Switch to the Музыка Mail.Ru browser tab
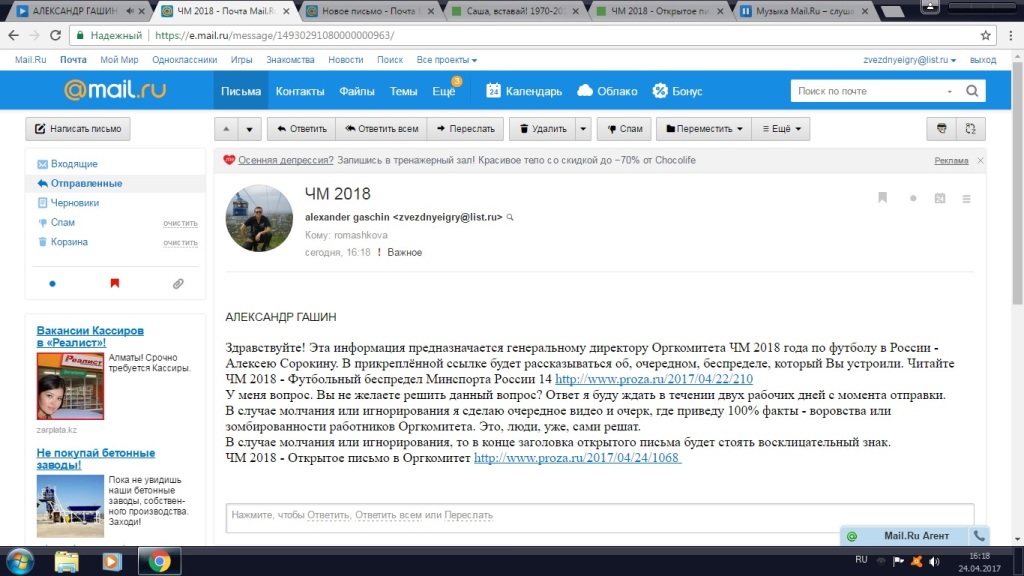This screenshot has height=576, width=1024. (805, 11)
